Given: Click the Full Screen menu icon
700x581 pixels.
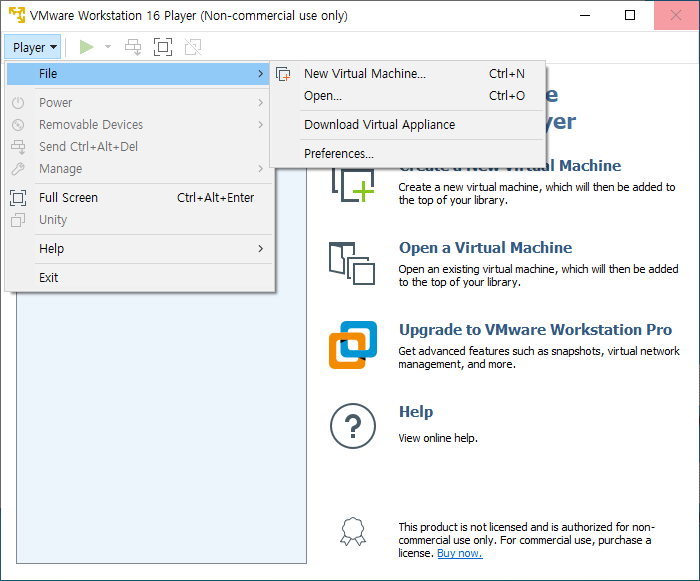Looking at the screenshot, I should (18, 198).
